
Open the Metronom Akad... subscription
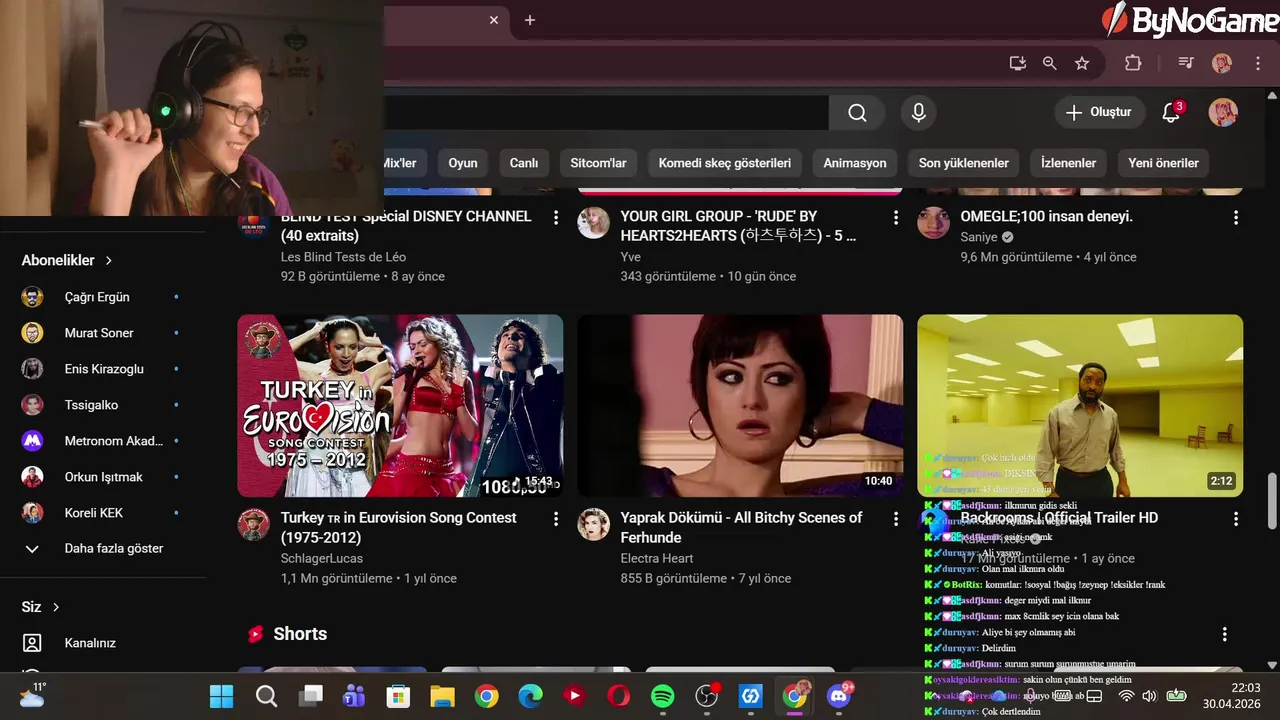point(103,441)
